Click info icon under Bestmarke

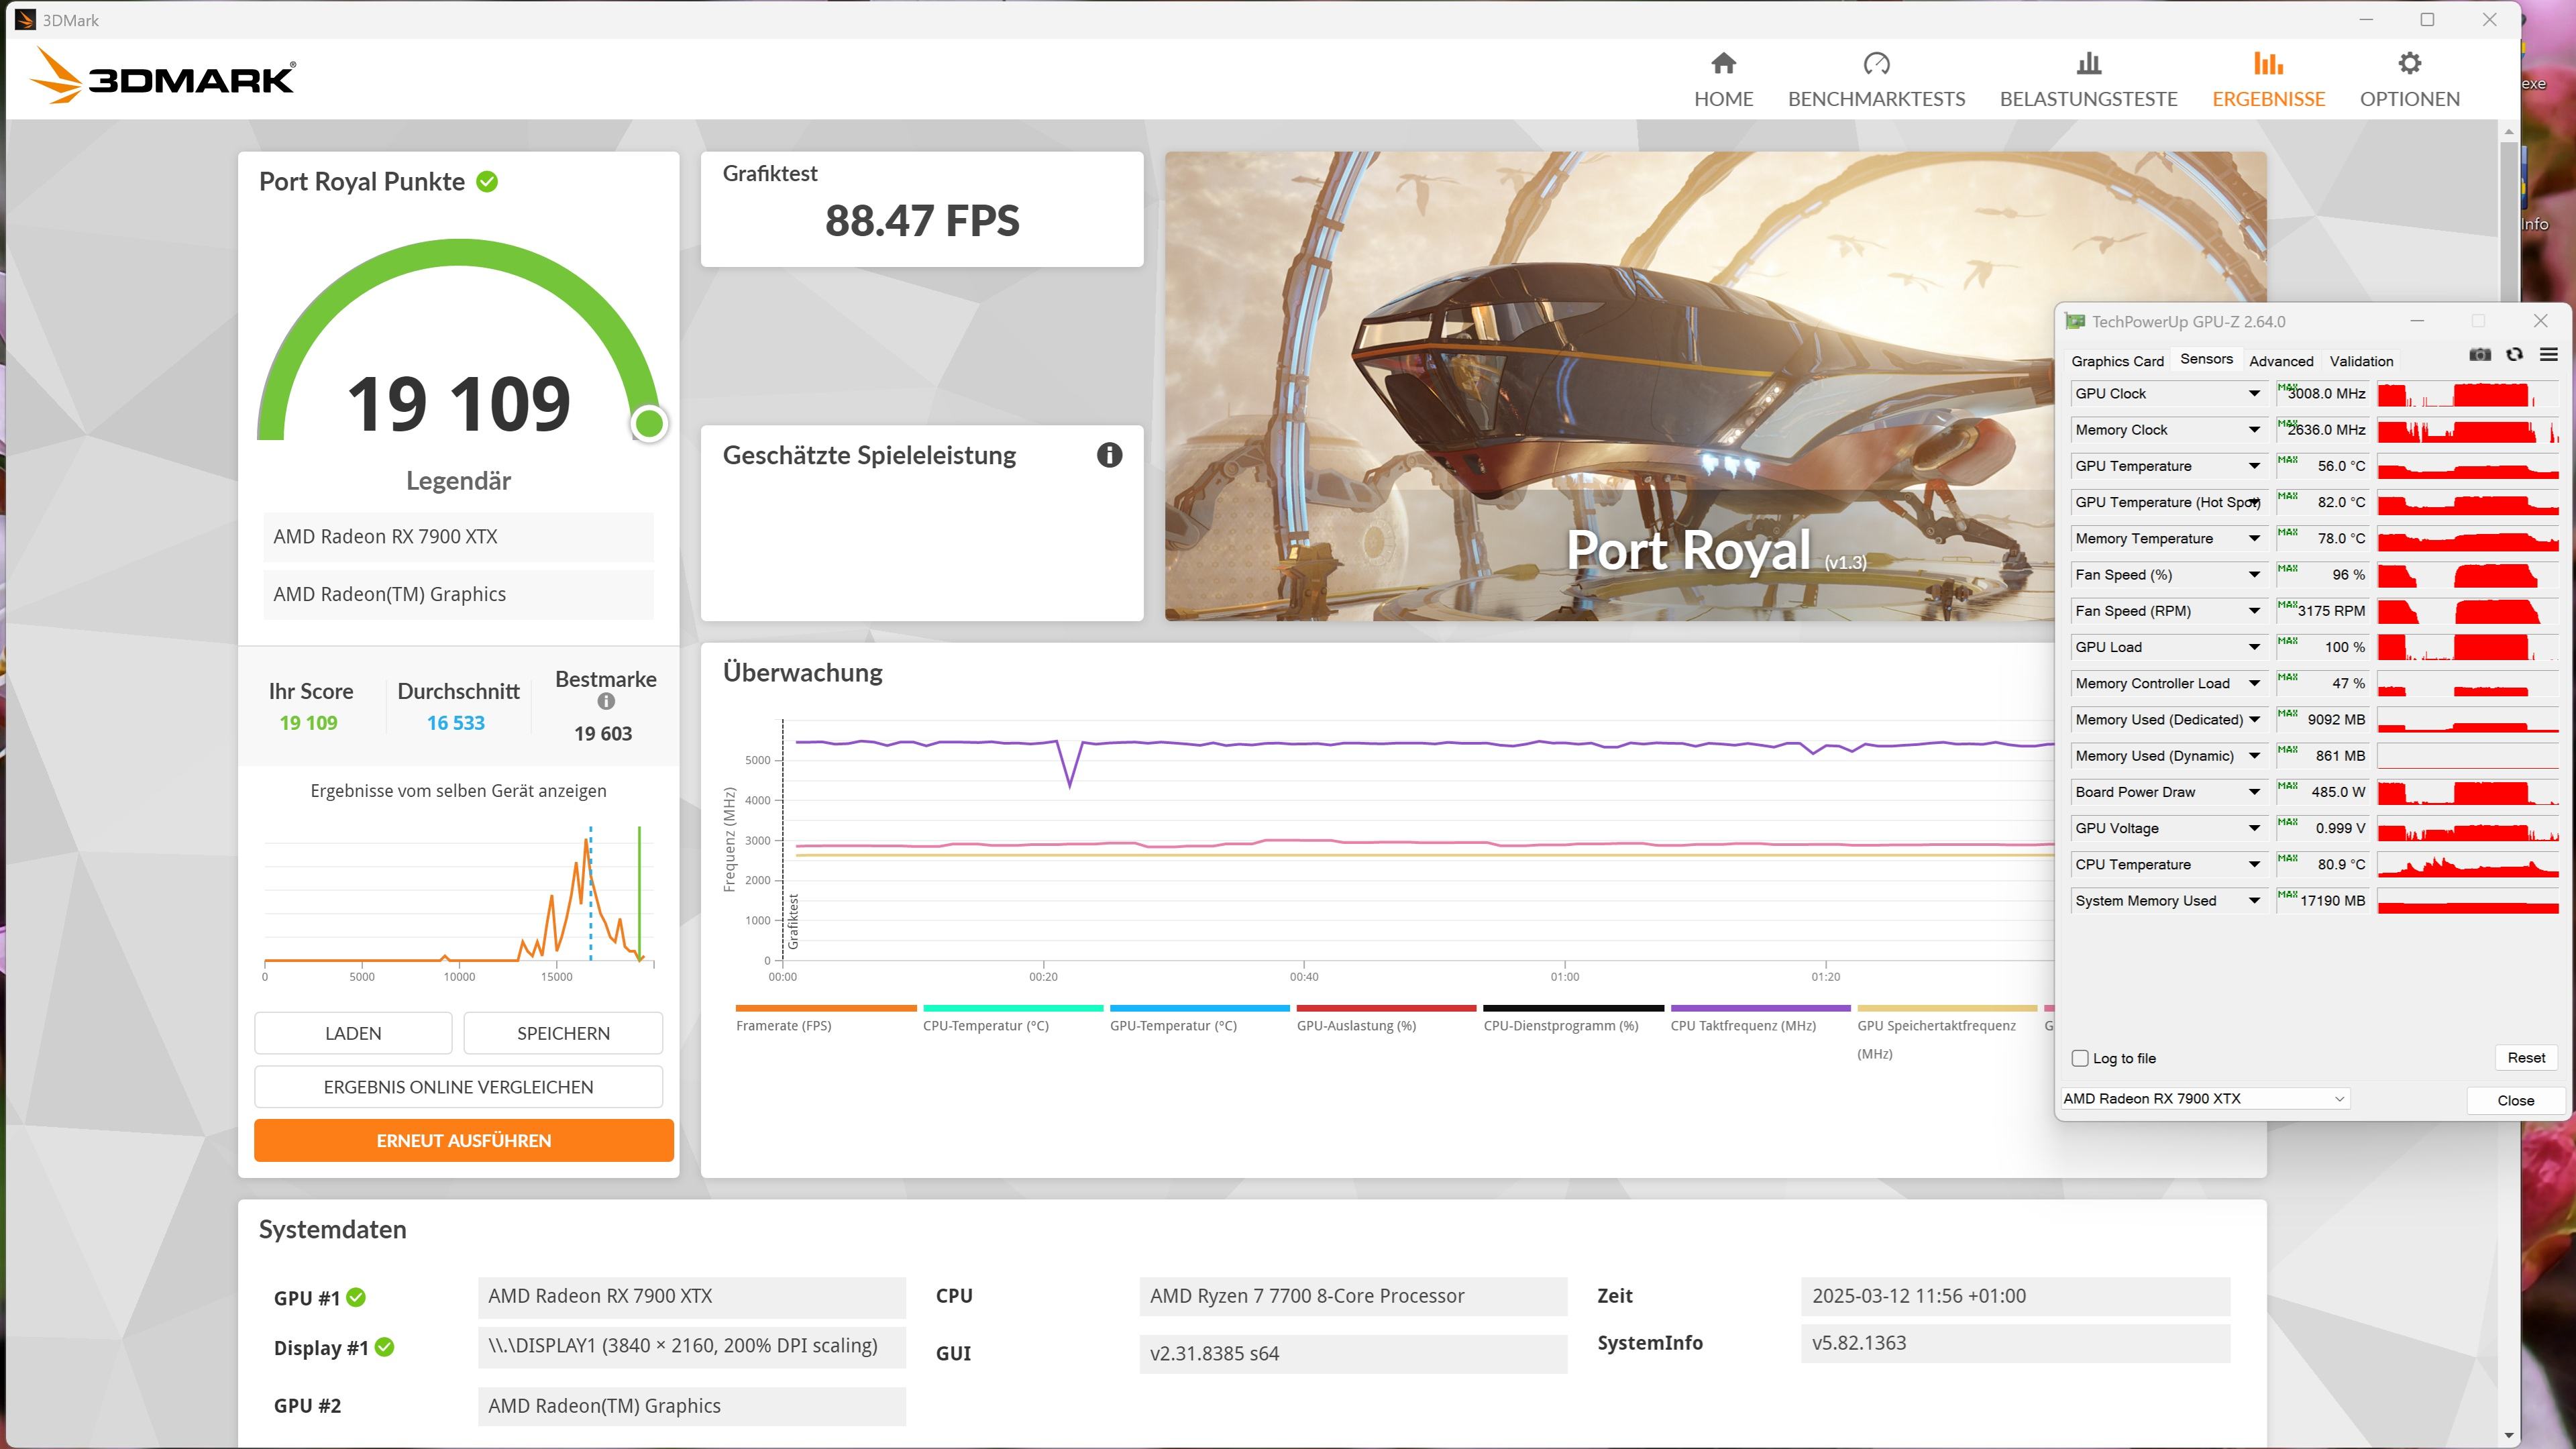click(606, 702)
